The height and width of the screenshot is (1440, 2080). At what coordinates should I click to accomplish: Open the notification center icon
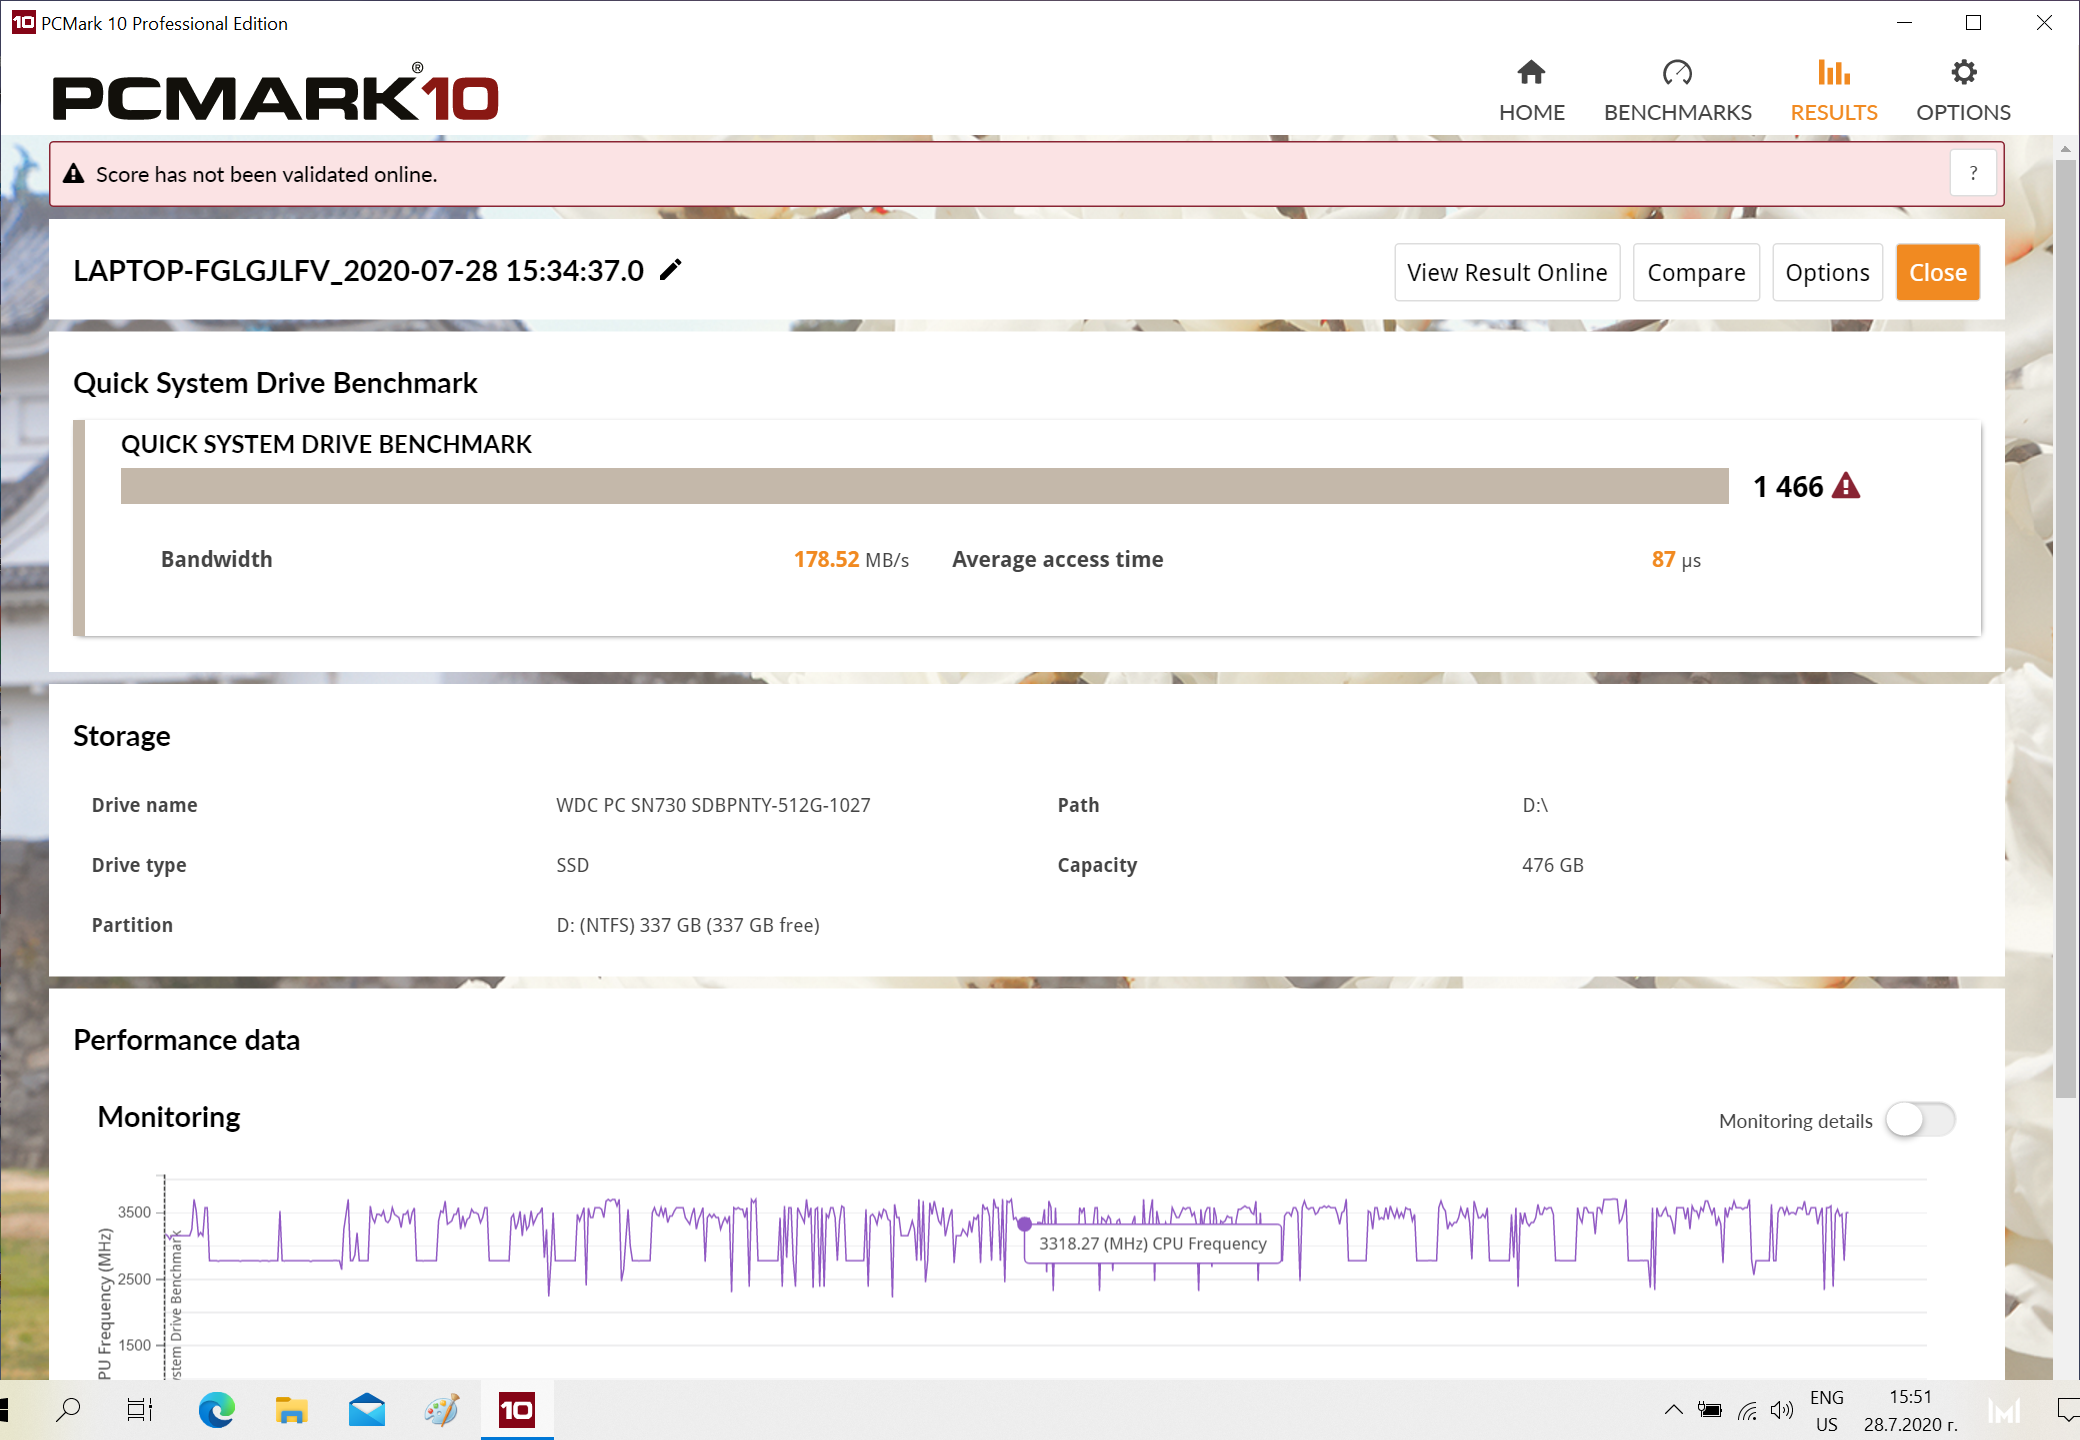tap(2066, 1410)
